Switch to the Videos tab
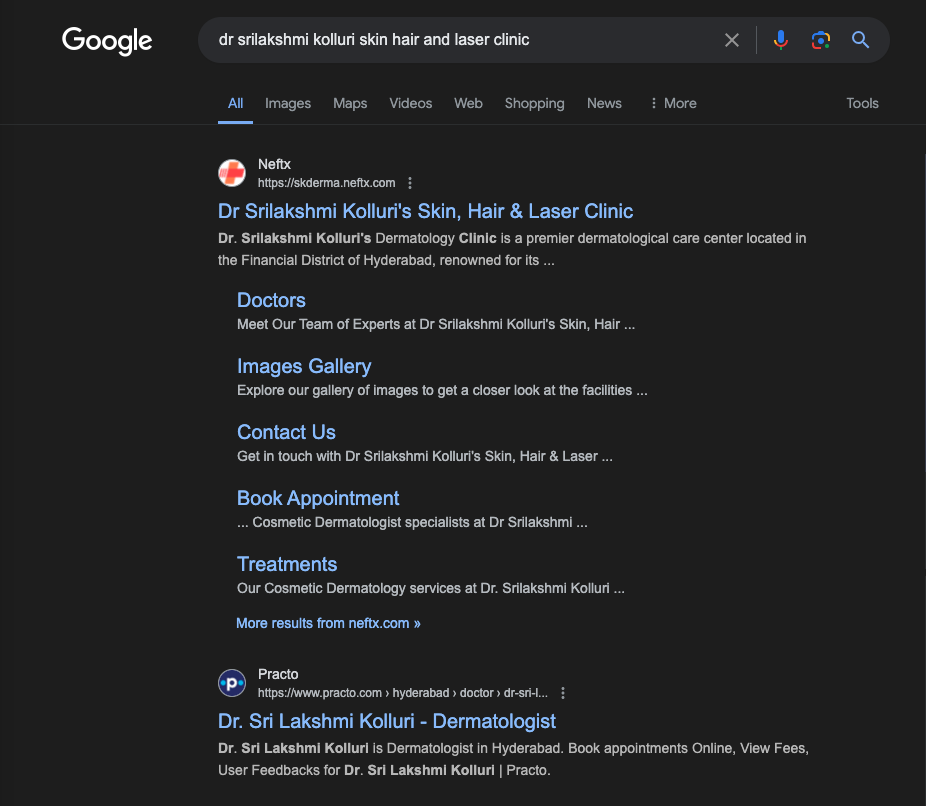926x806 pixels. click(410, 103)
